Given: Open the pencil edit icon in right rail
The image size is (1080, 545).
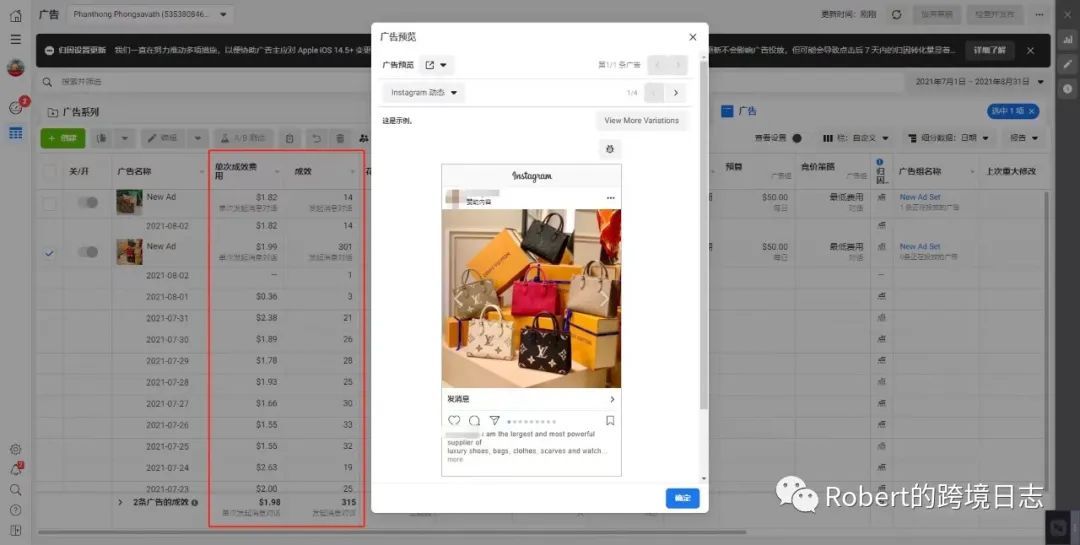Looking at the screenshot, I should 1068,64.
